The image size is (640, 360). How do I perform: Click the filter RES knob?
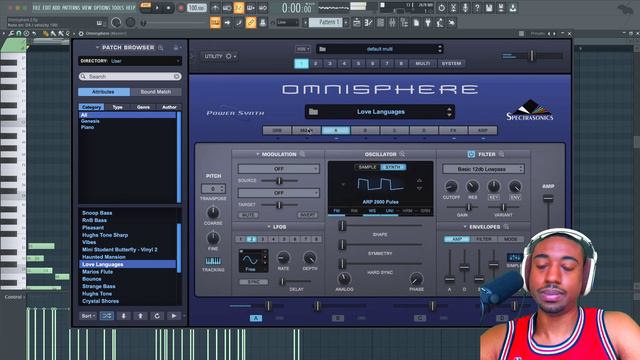[472, 187]
